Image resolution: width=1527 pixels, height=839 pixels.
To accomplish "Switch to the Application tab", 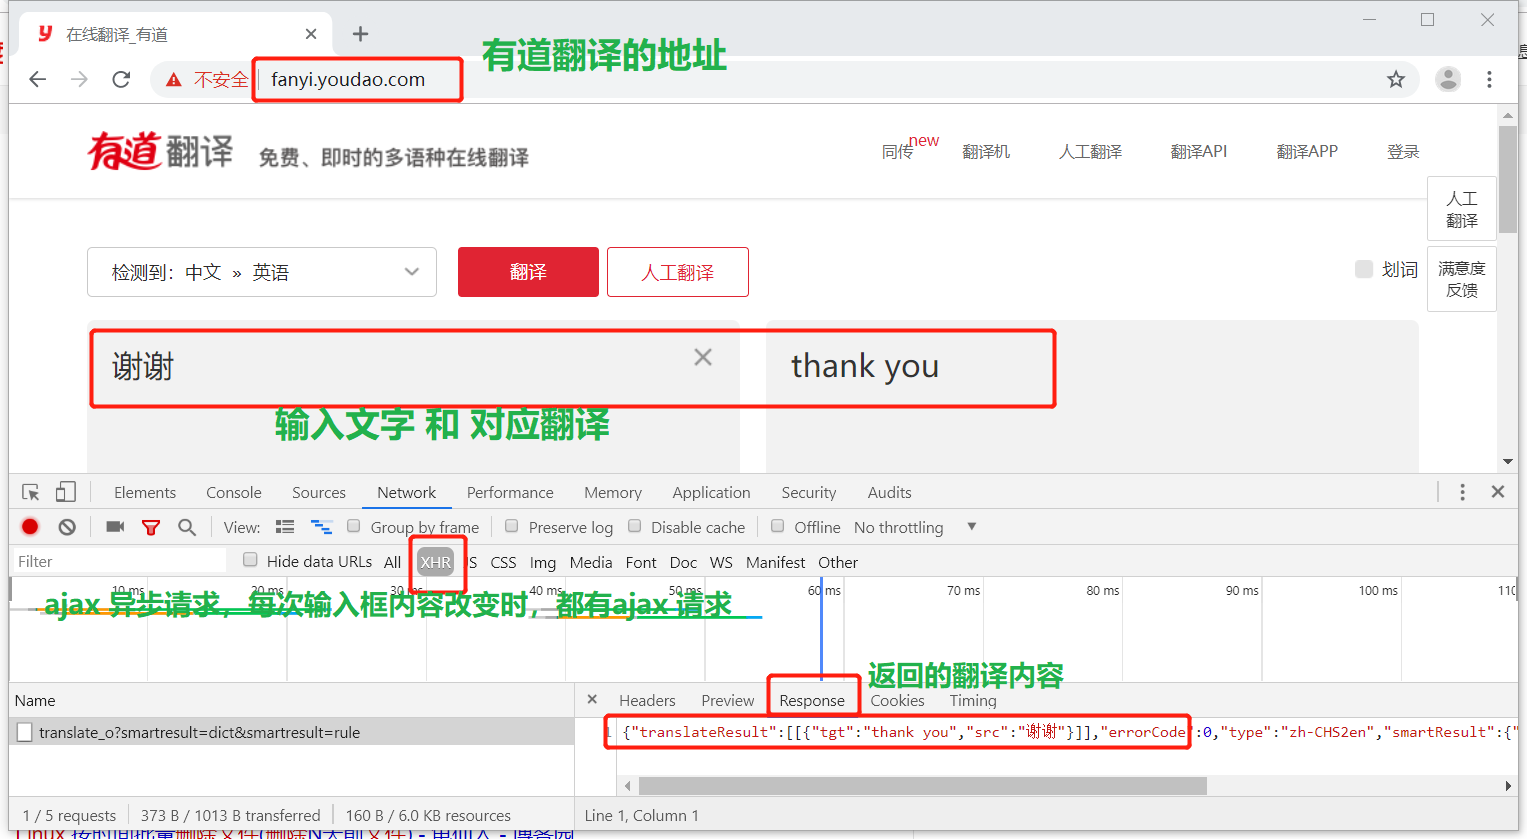I will click(711, 492).
